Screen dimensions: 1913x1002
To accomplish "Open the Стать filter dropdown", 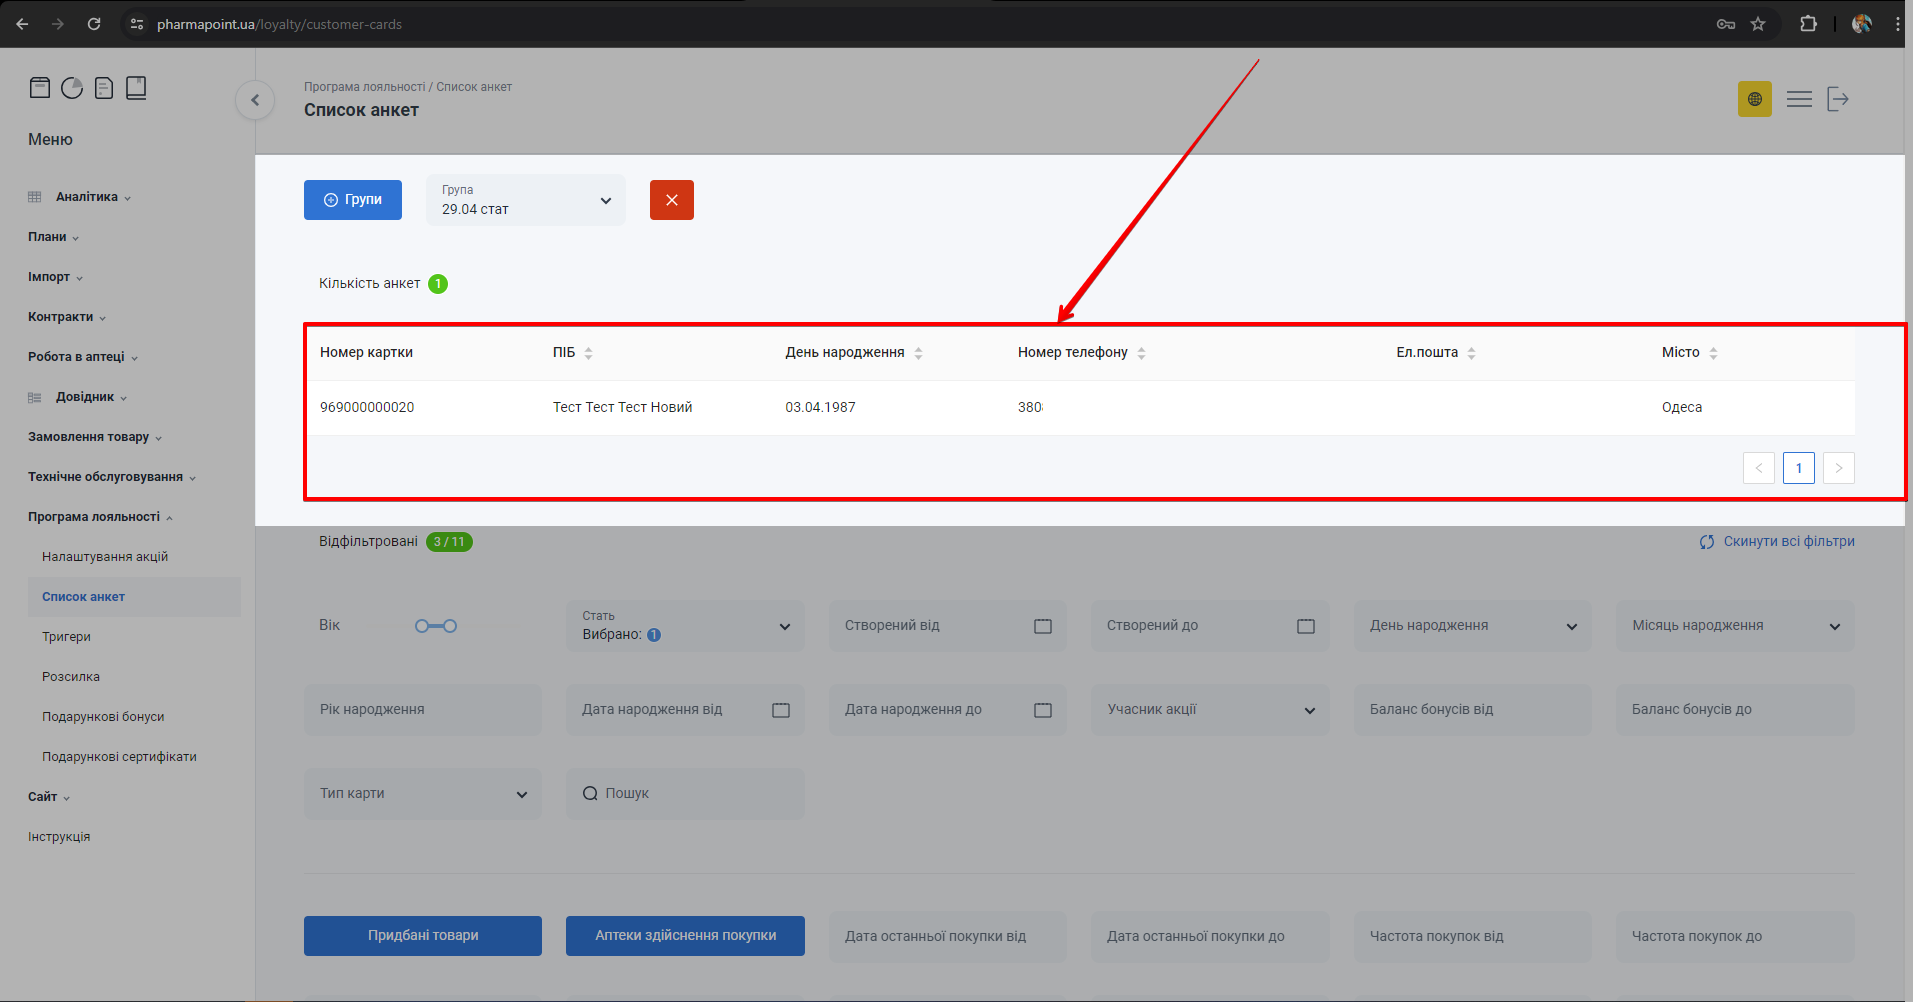I will 685,626.
